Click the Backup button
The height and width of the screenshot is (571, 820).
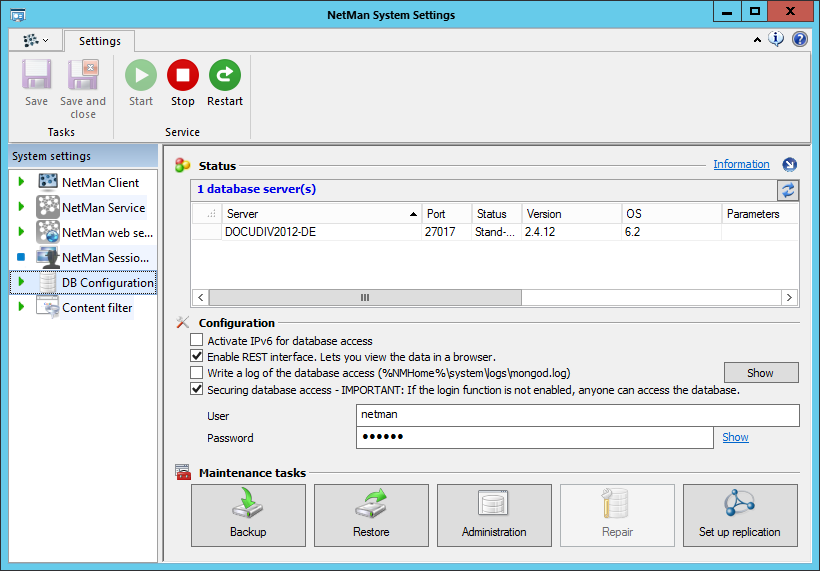248,516
